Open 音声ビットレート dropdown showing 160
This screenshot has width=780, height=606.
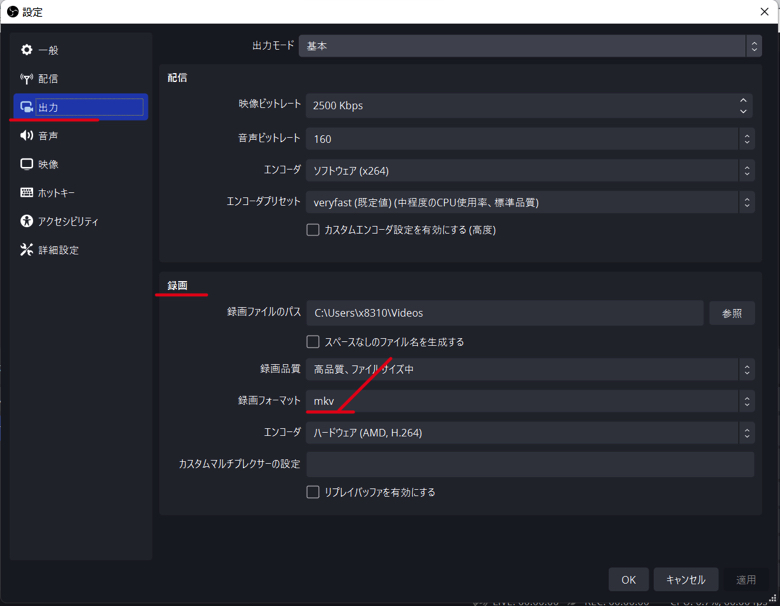(x=530, y=139)
